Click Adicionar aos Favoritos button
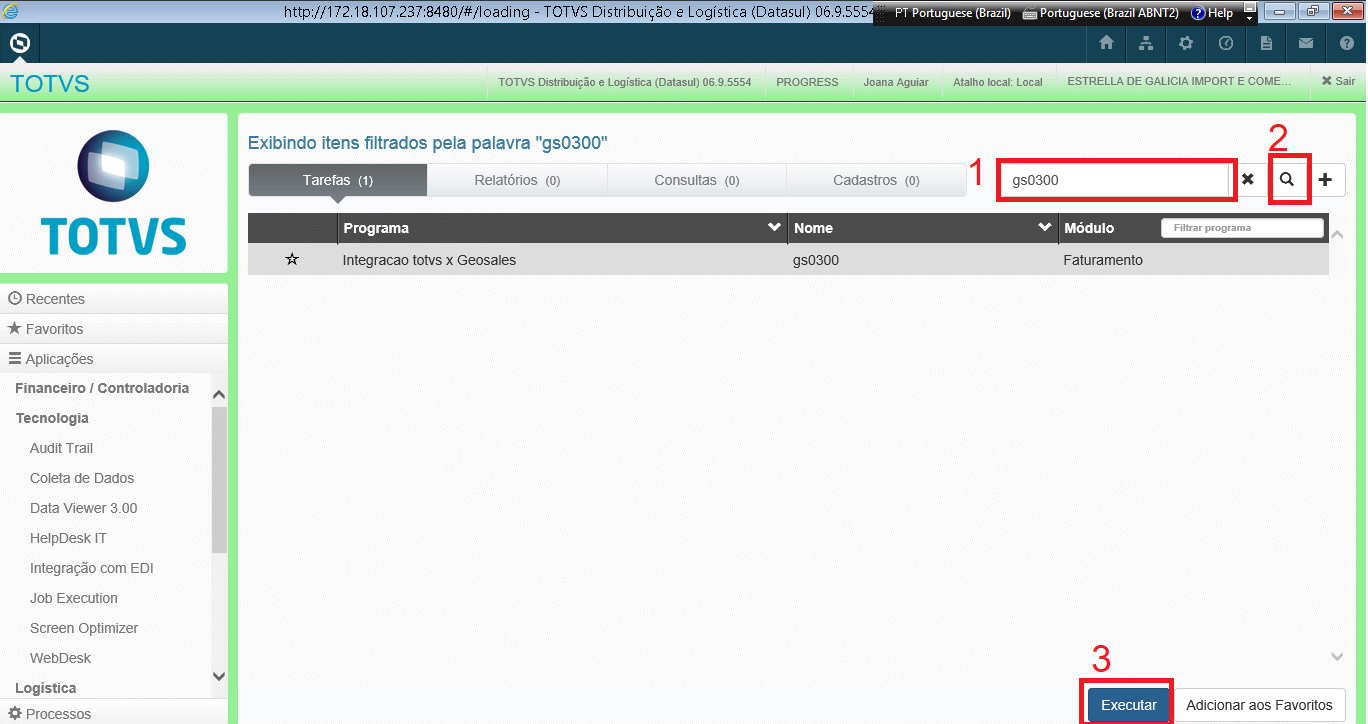Screen dimensions: 1368x724 tap(1259, 705)
